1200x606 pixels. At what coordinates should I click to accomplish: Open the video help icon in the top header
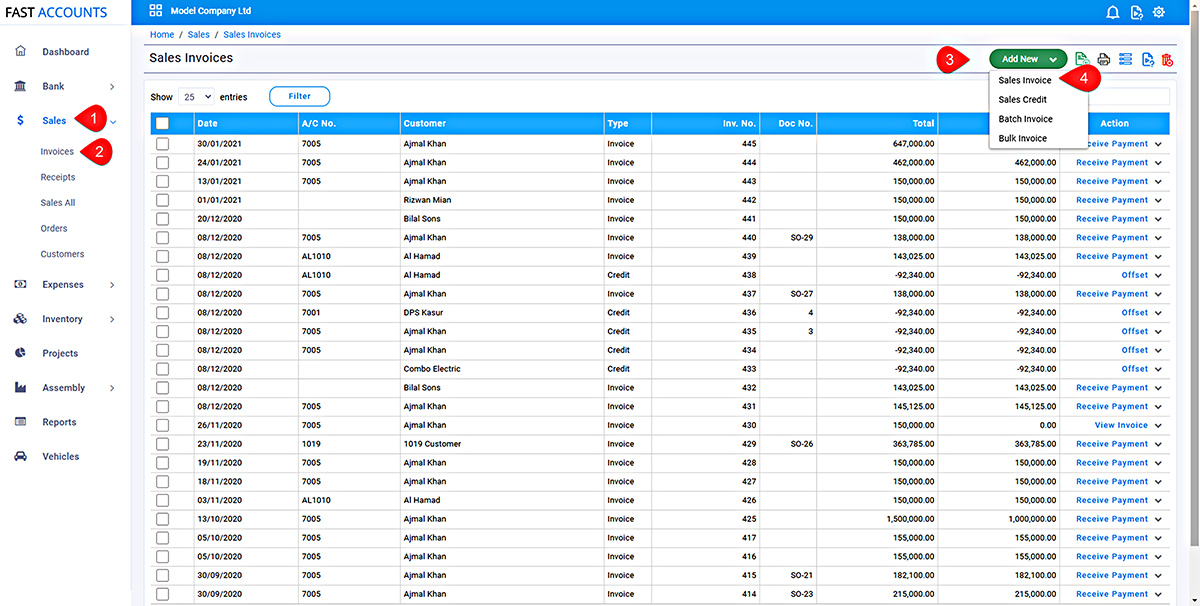(x=1136, y=12)
